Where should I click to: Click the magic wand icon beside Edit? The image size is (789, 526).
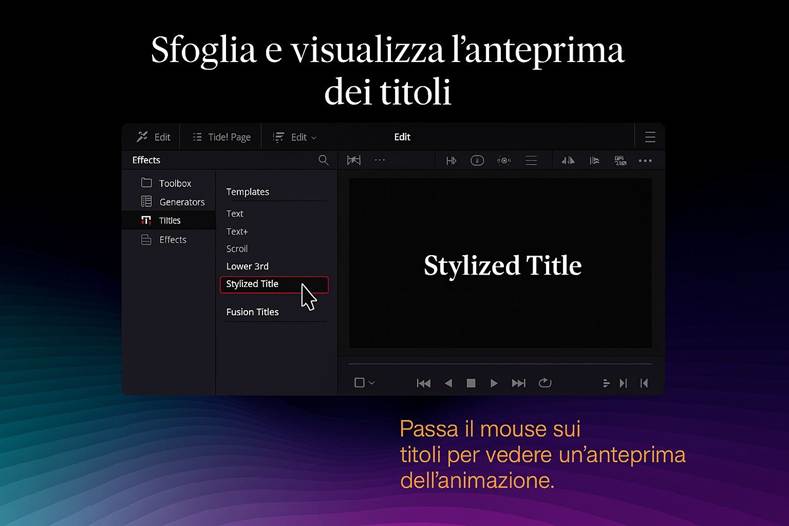[142, 136]
